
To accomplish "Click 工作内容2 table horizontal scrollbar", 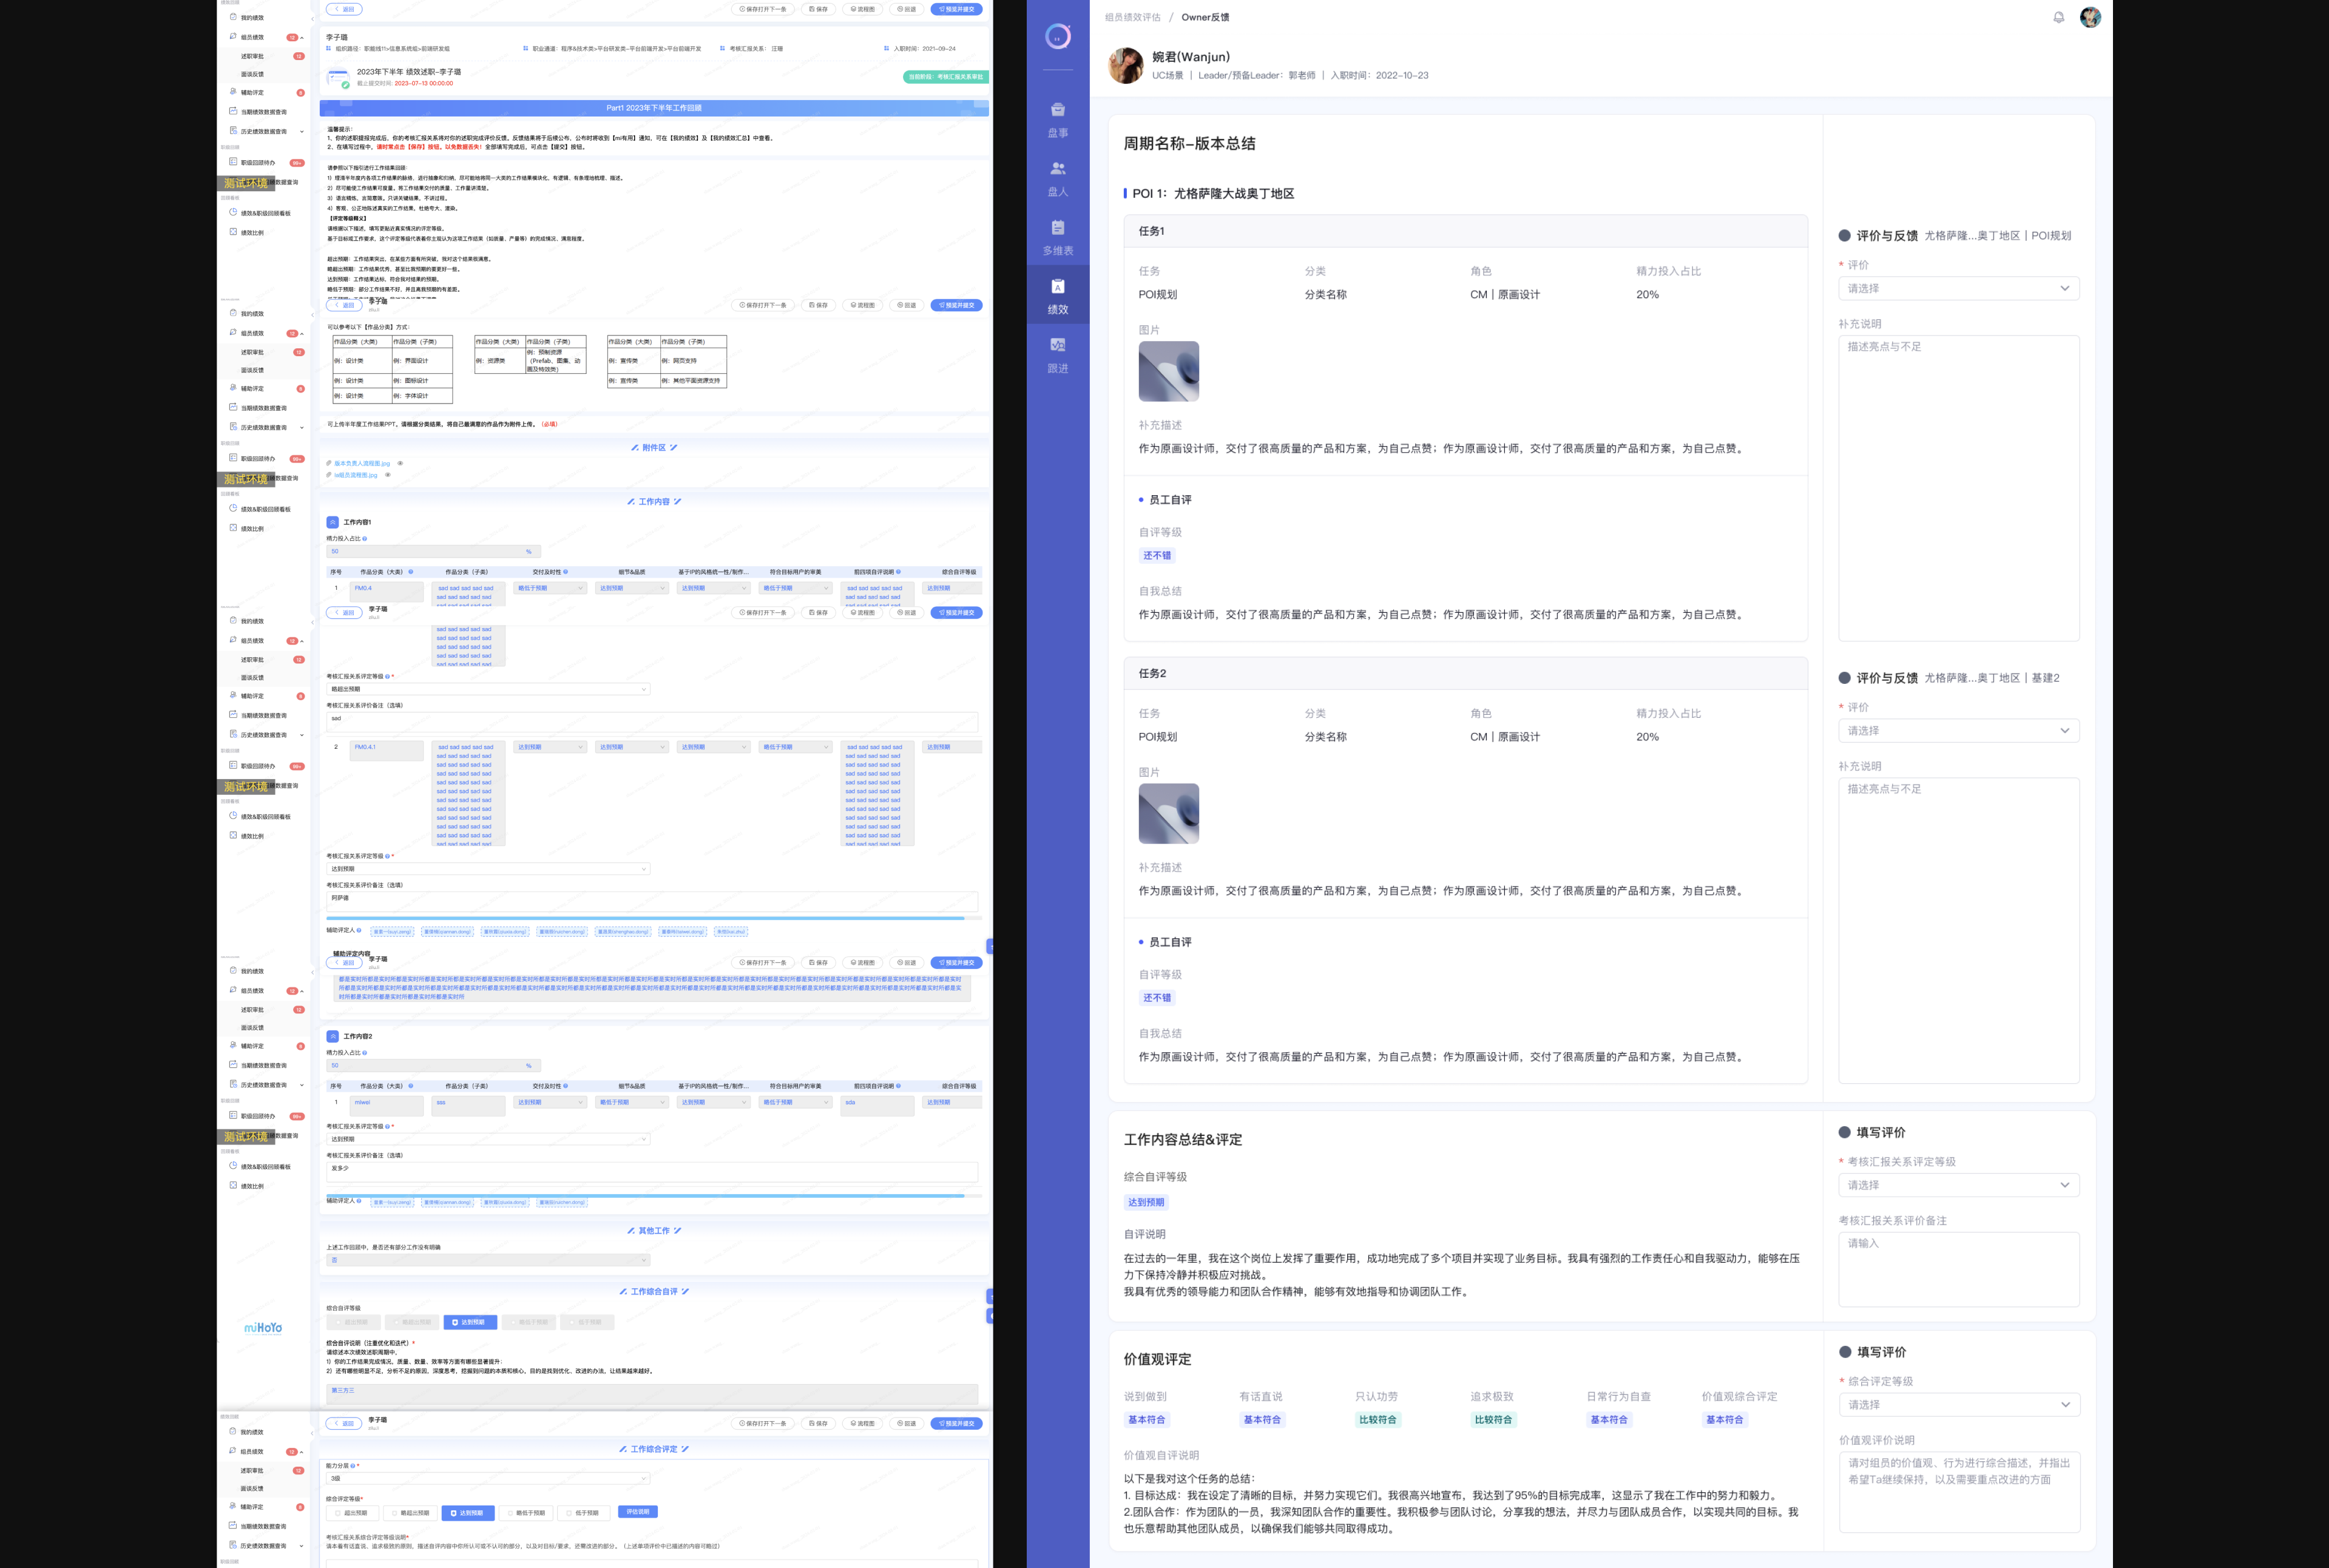I will 645,1196.
